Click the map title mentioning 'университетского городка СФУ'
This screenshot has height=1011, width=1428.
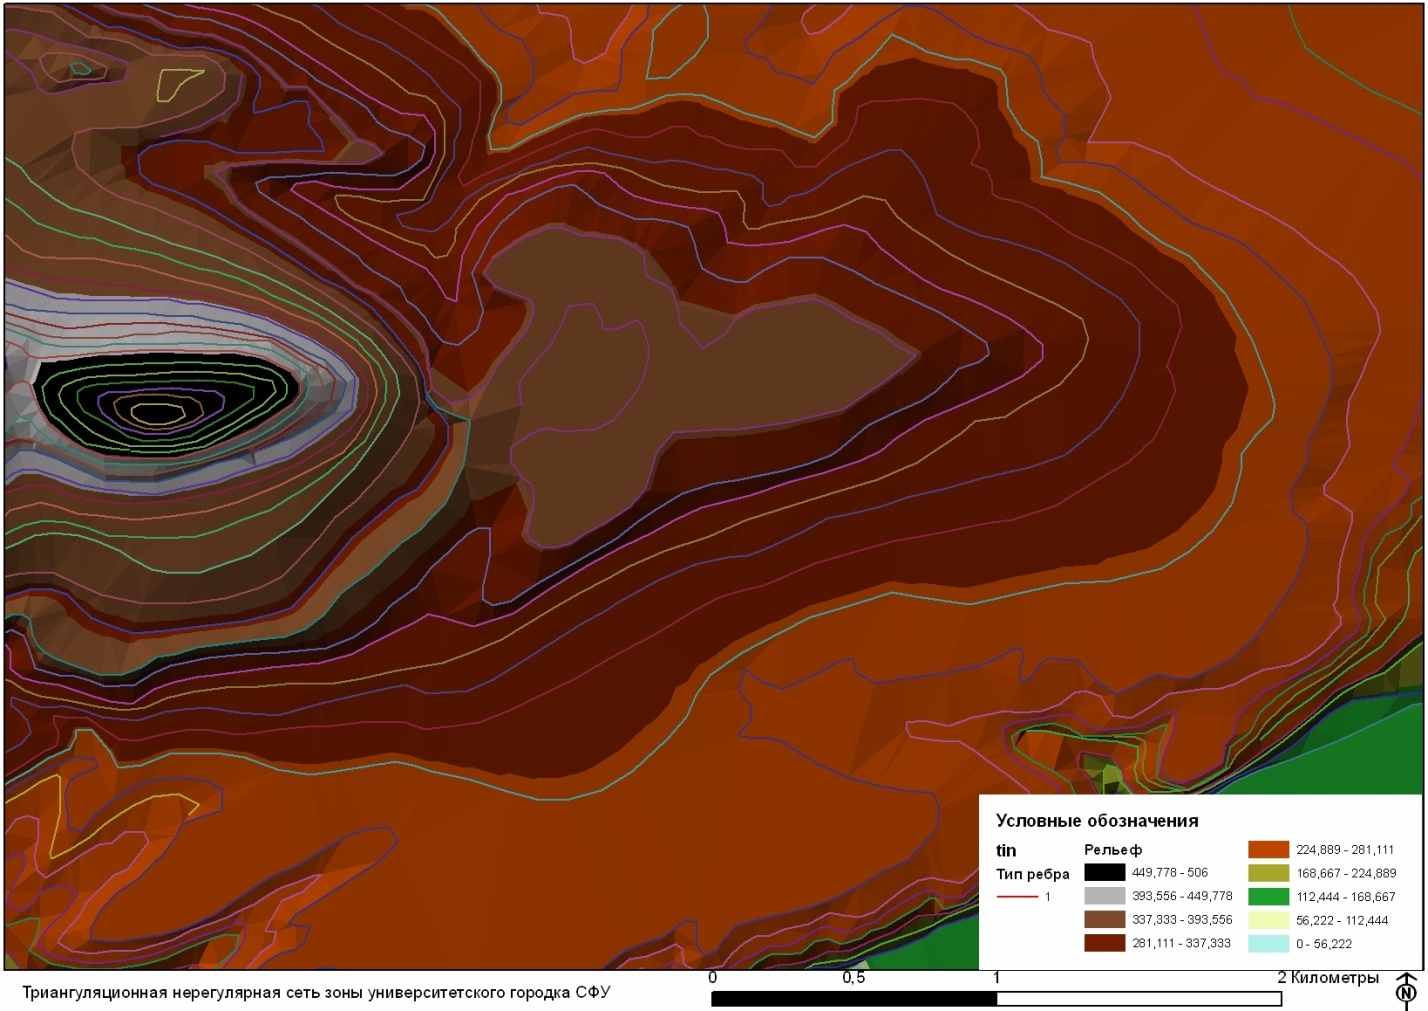[x=316, y=993]
